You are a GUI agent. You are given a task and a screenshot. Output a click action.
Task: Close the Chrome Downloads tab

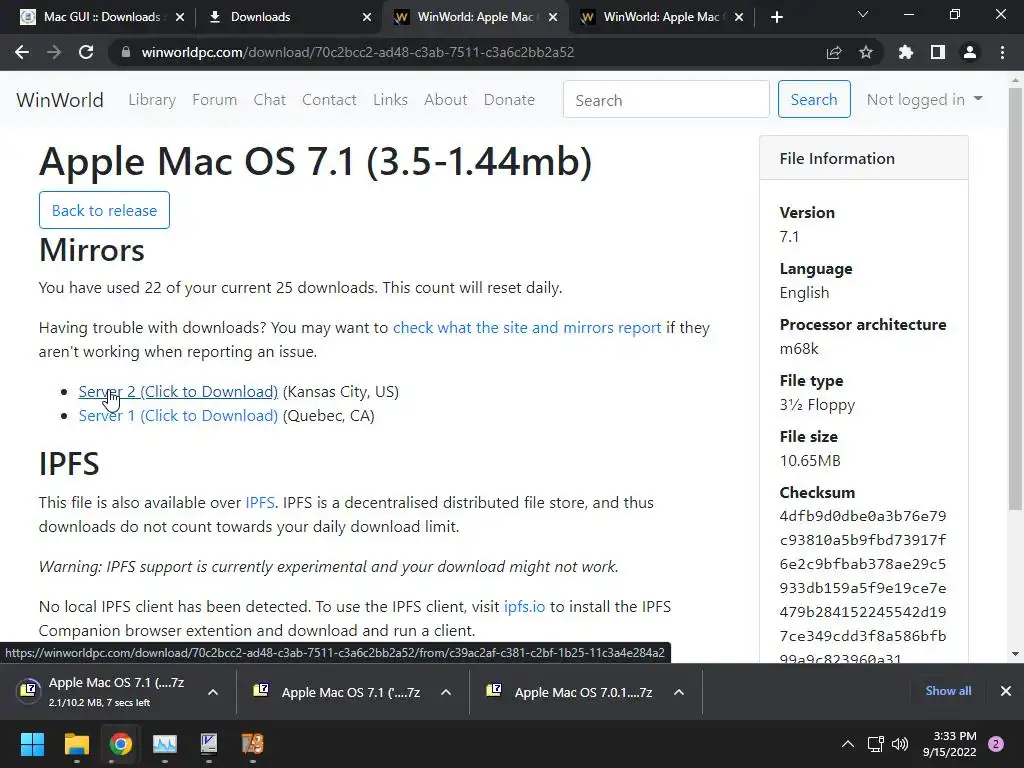(x=367, y=17)
